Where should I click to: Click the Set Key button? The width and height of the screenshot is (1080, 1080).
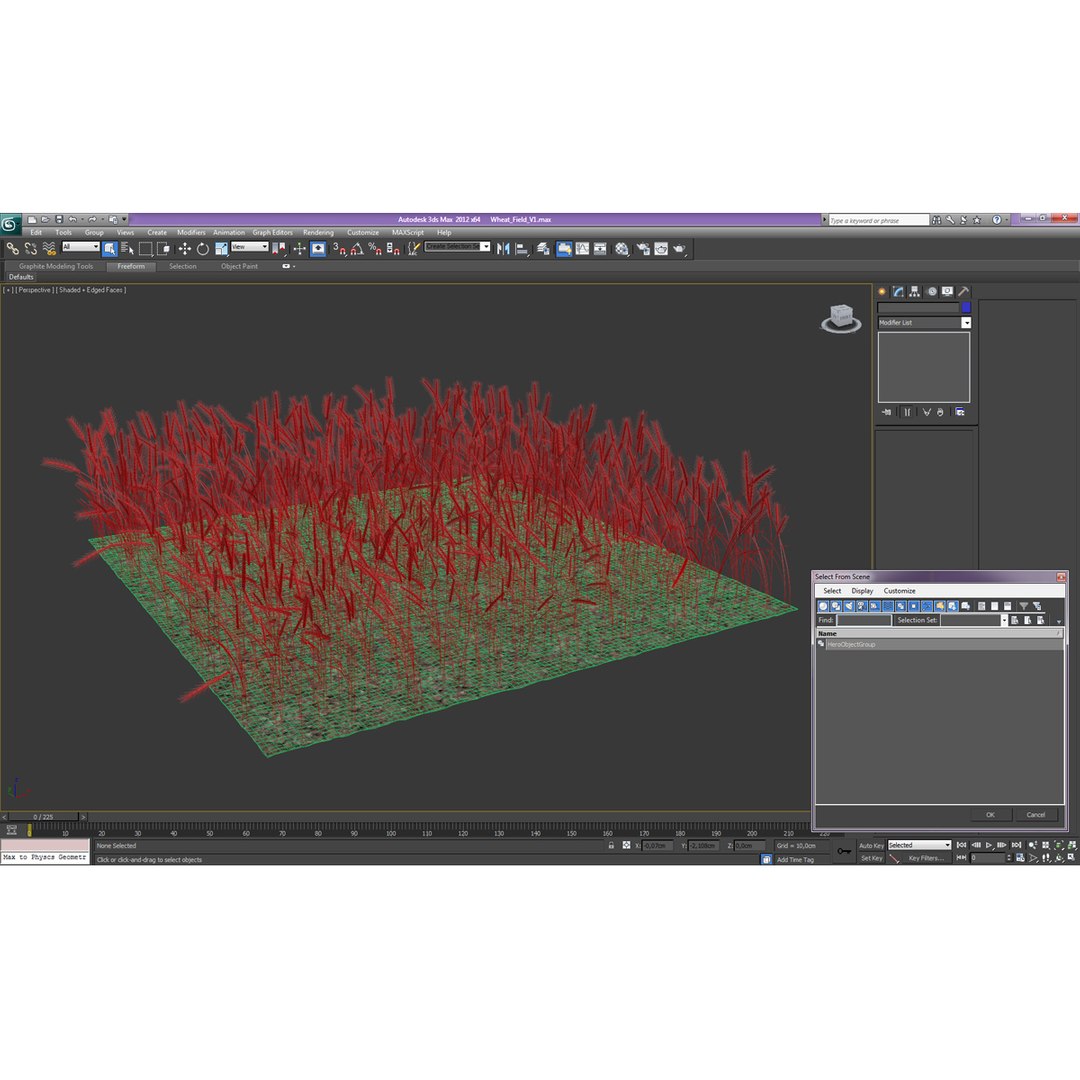[871, 858]
